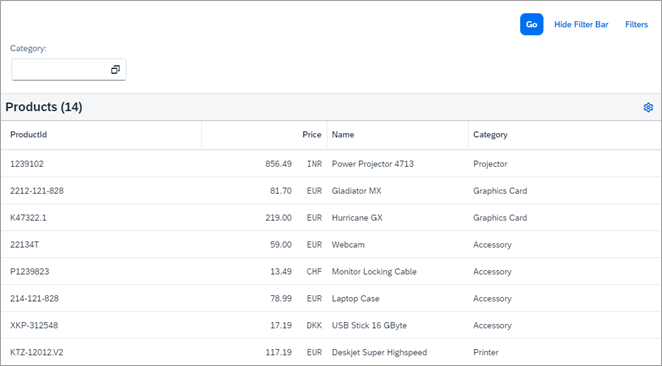This screenshot has height=366, width=662.
Task: Click the USB Stick 16 GByte row
Action: (331, 325)
